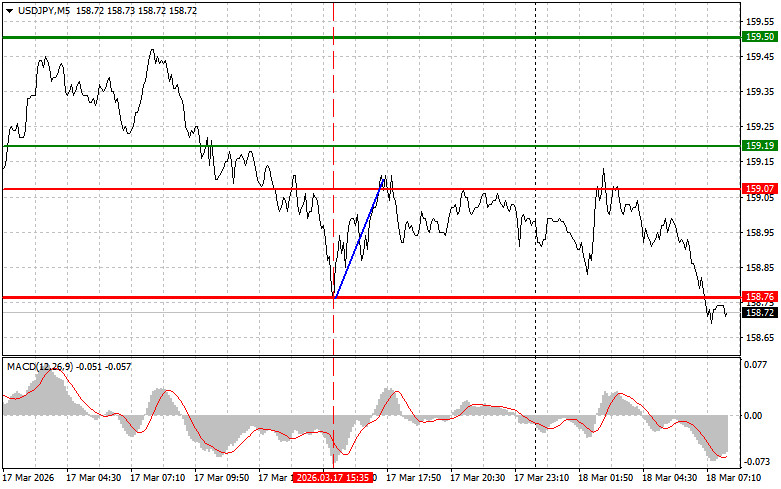
Task: Select the USDJPY,M5 chart title text
Action: click(x=44, y=10)
